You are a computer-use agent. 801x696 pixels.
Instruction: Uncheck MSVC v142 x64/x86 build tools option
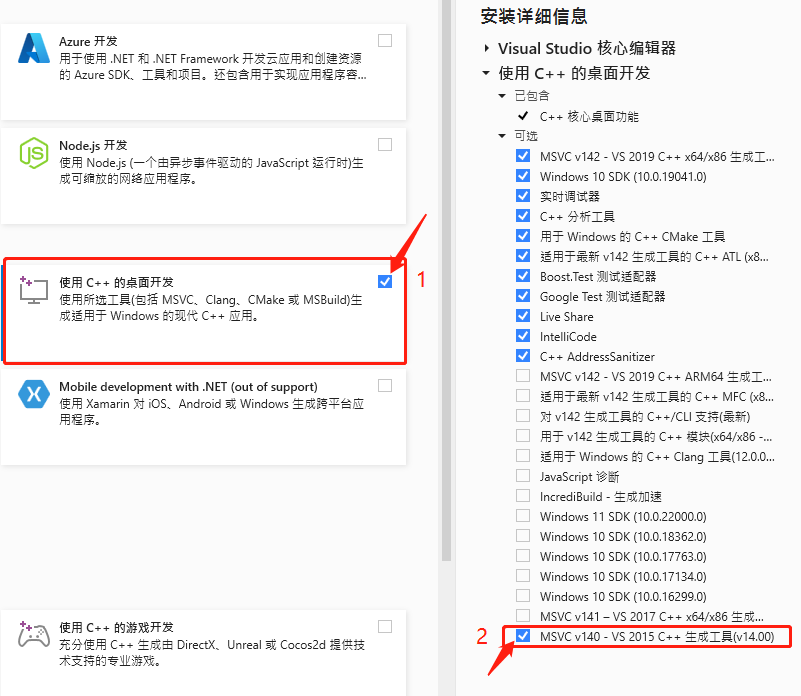point(523,156)
